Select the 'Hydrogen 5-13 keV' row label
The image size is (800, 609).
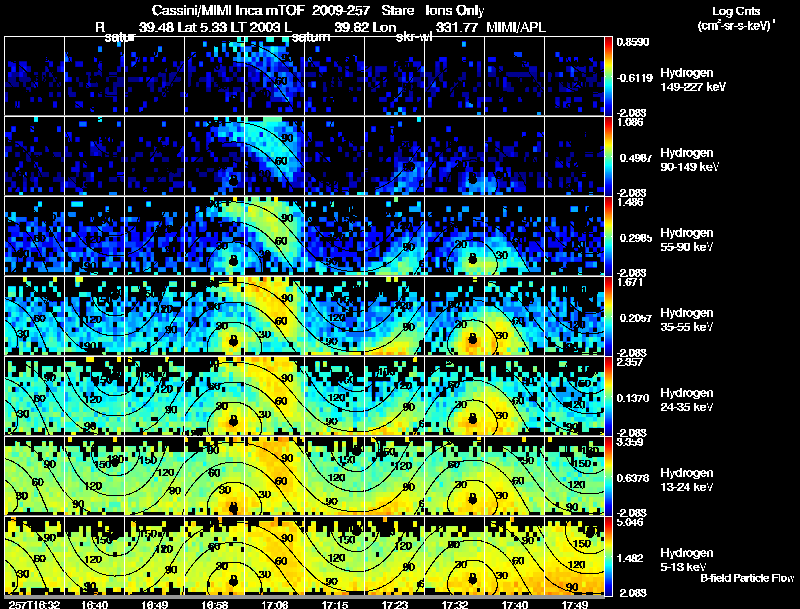(687, 560)
